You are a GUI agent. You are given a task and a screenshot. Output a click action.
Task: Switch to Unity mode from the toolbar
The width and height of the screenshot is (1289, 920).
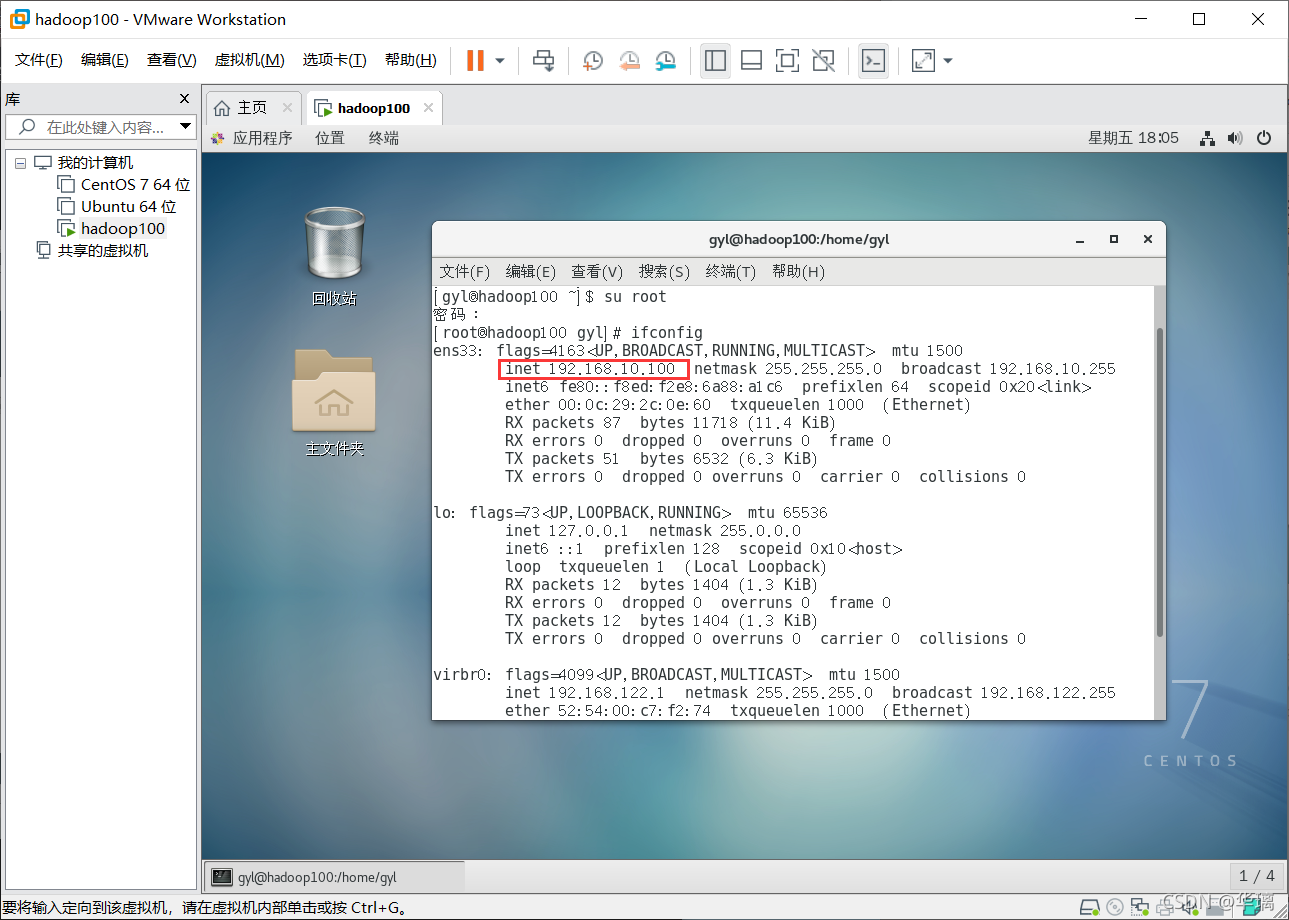(x=823, y=61)
